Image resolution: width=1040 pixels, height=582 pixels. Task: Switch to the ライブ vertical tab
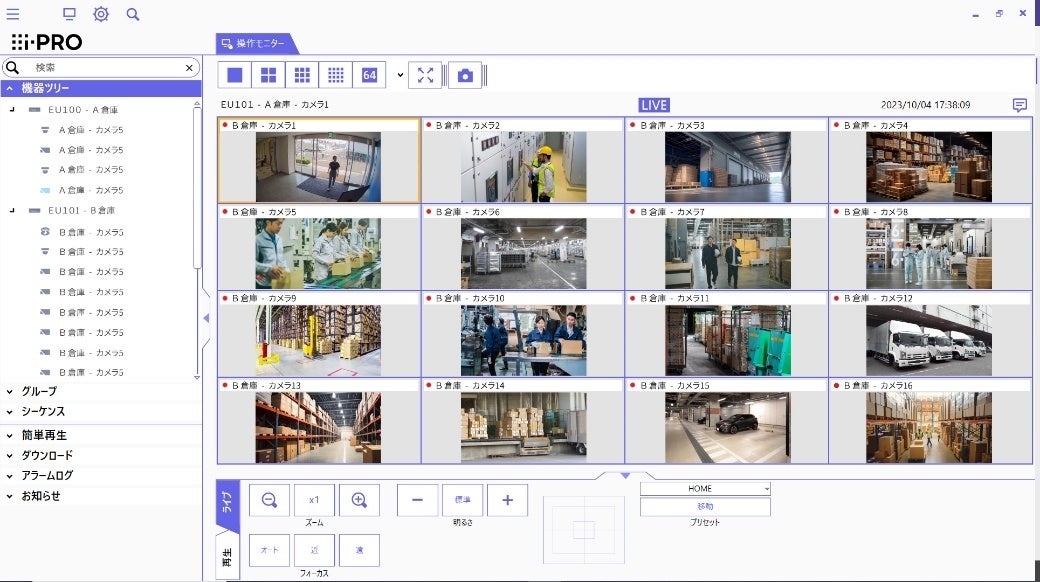227,505
